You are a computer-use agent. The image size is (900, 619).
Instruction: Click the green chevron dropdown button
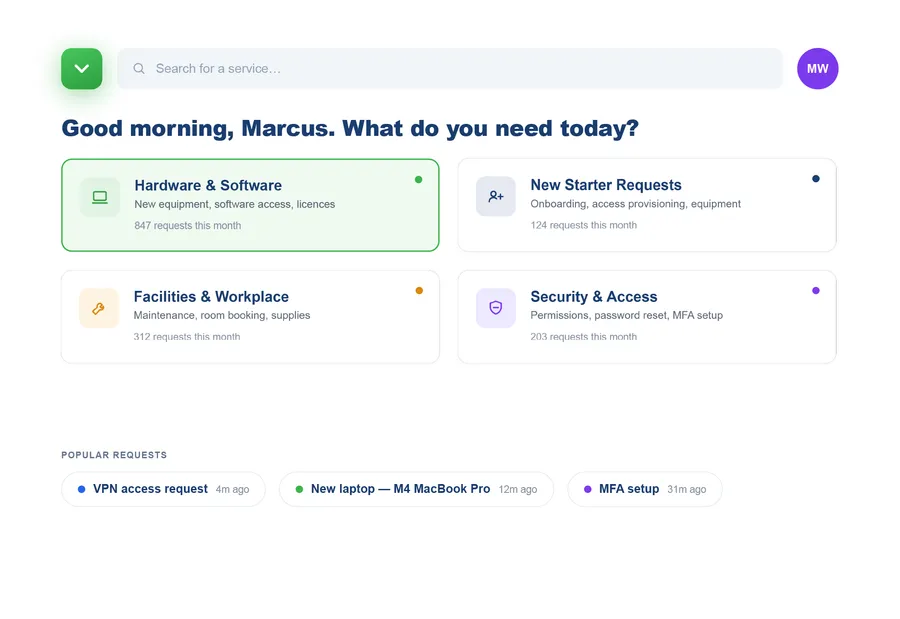pyautogui.click(x=82, y=68)
